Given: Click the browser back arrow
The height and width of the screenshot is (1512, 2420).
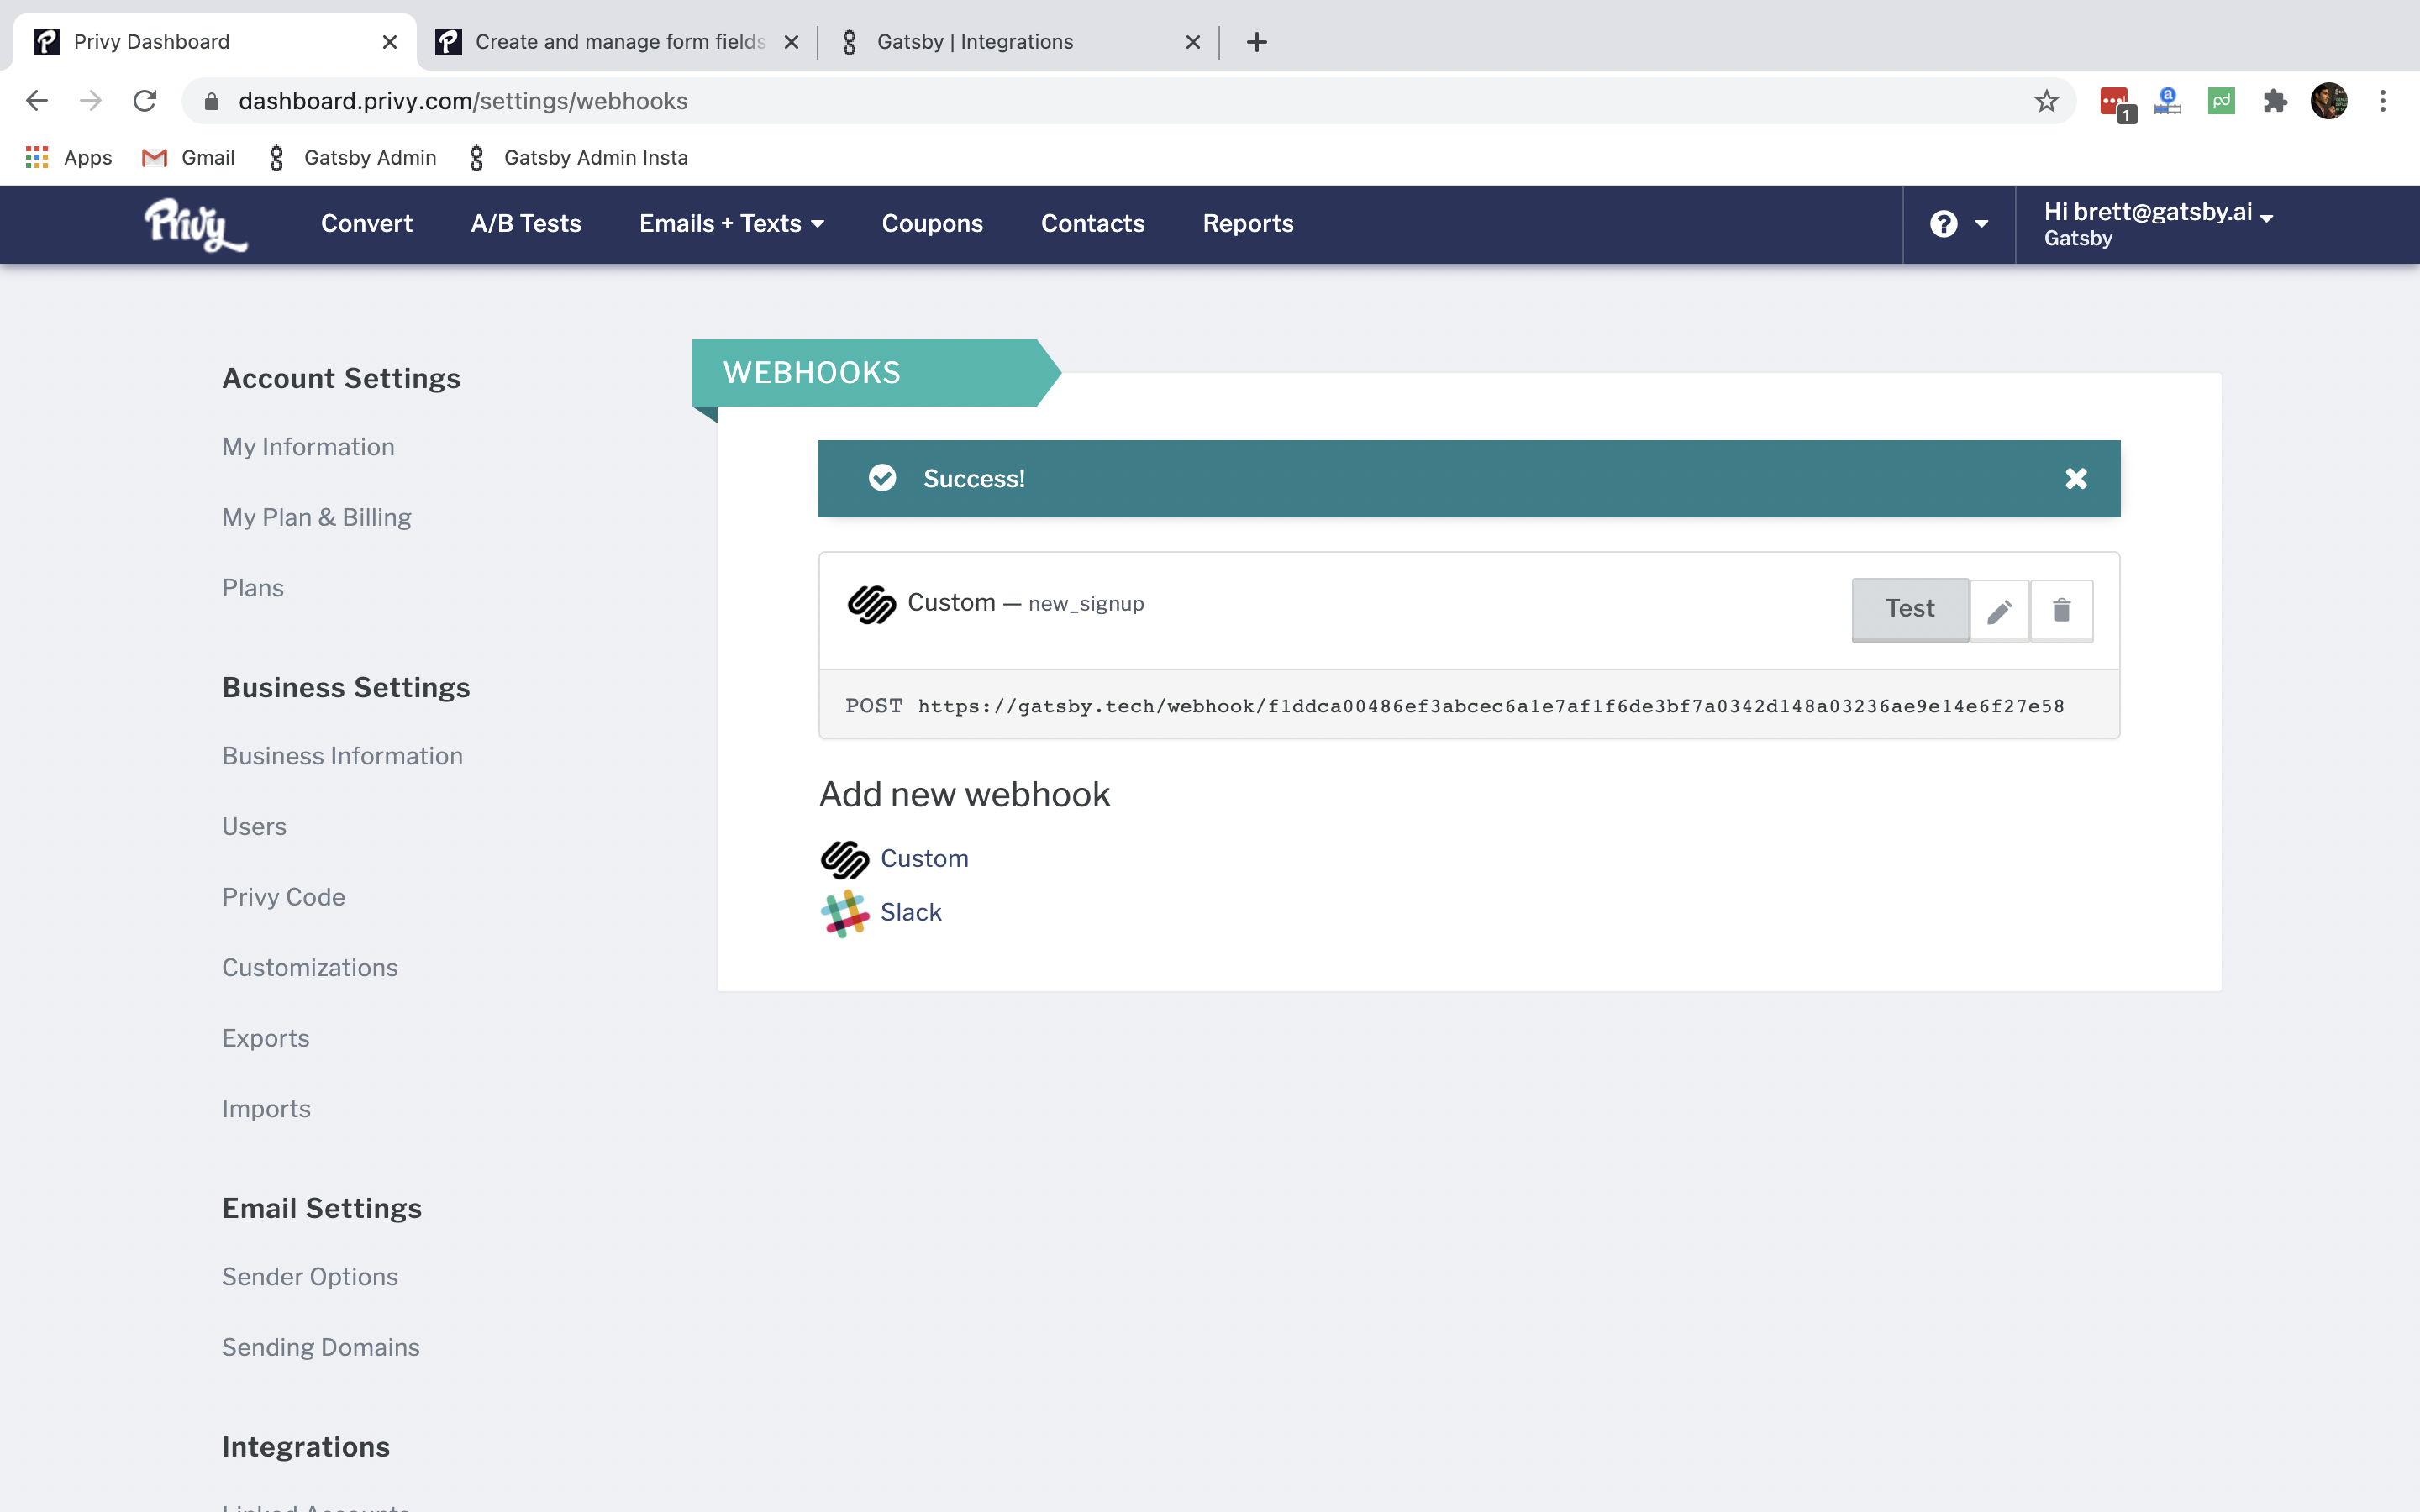Looking at the screenshot, I should (x=37, y=101).
